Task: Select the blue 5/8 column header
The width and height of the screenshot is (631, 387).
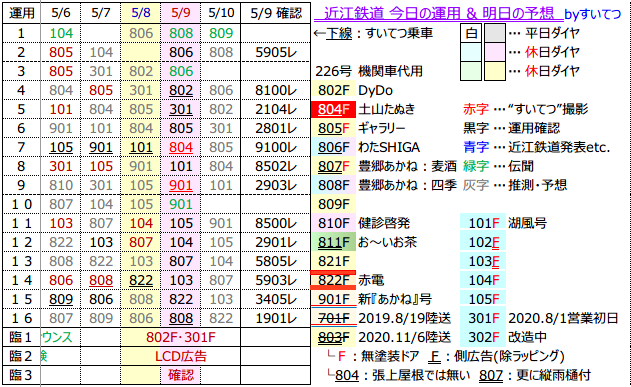Action: pyautogui.click(x=141, y=13)
